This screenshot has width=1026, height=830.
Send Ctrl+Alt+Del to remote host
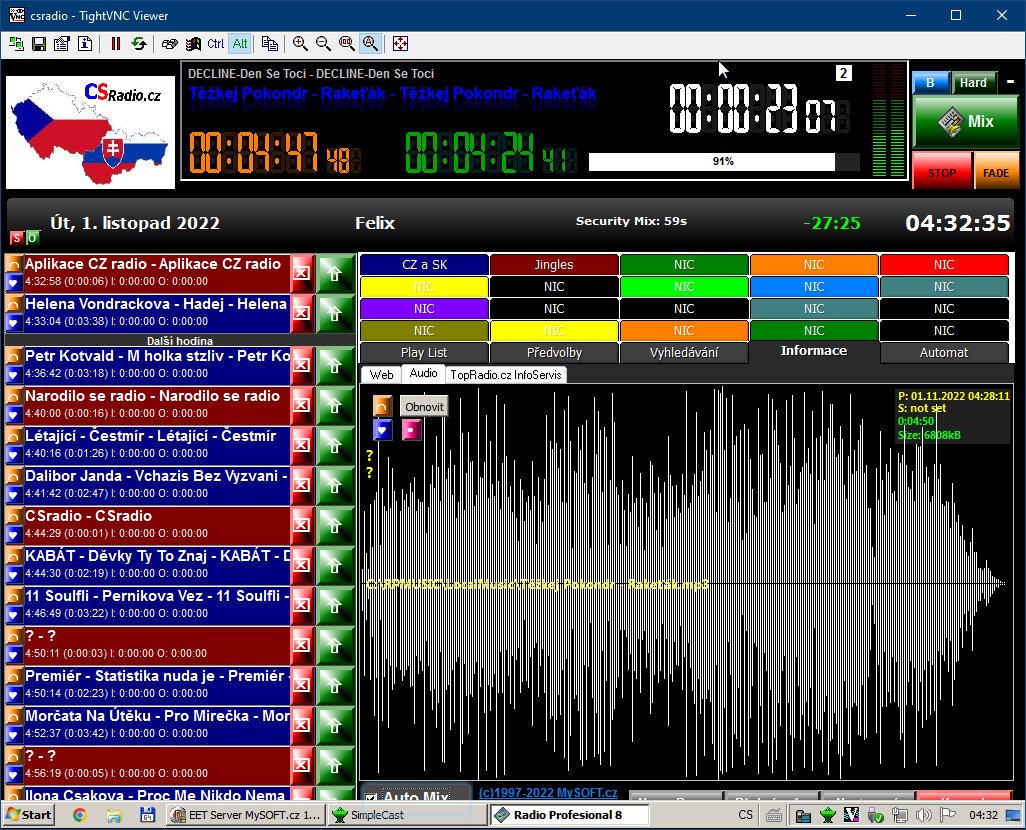(x=169, y=44)
